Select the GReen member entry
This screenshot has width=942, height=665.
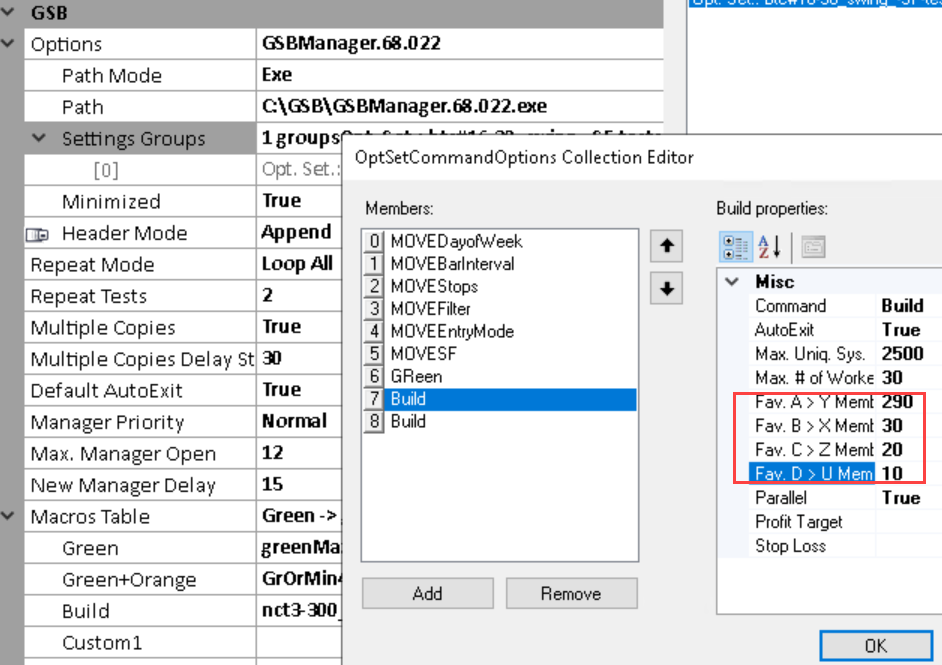(416, 376)
